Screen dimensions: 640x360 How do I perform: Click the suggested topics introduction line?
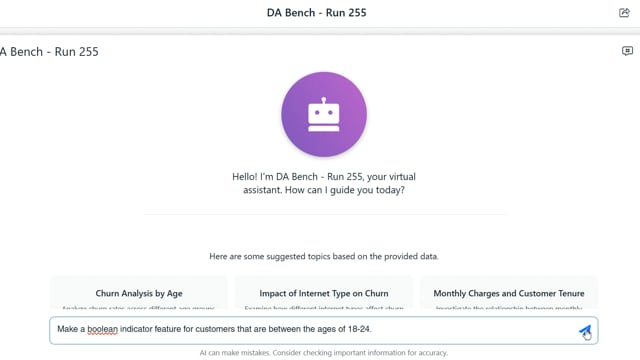(x=324, y=256)
